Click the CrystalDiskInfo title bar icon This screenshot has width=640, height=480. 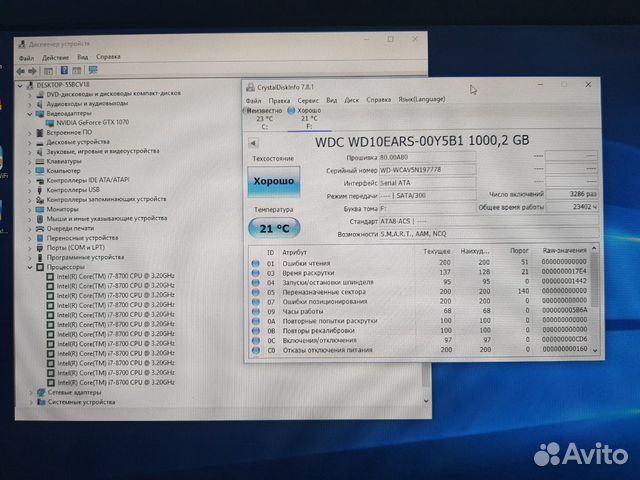click(250, 87)
